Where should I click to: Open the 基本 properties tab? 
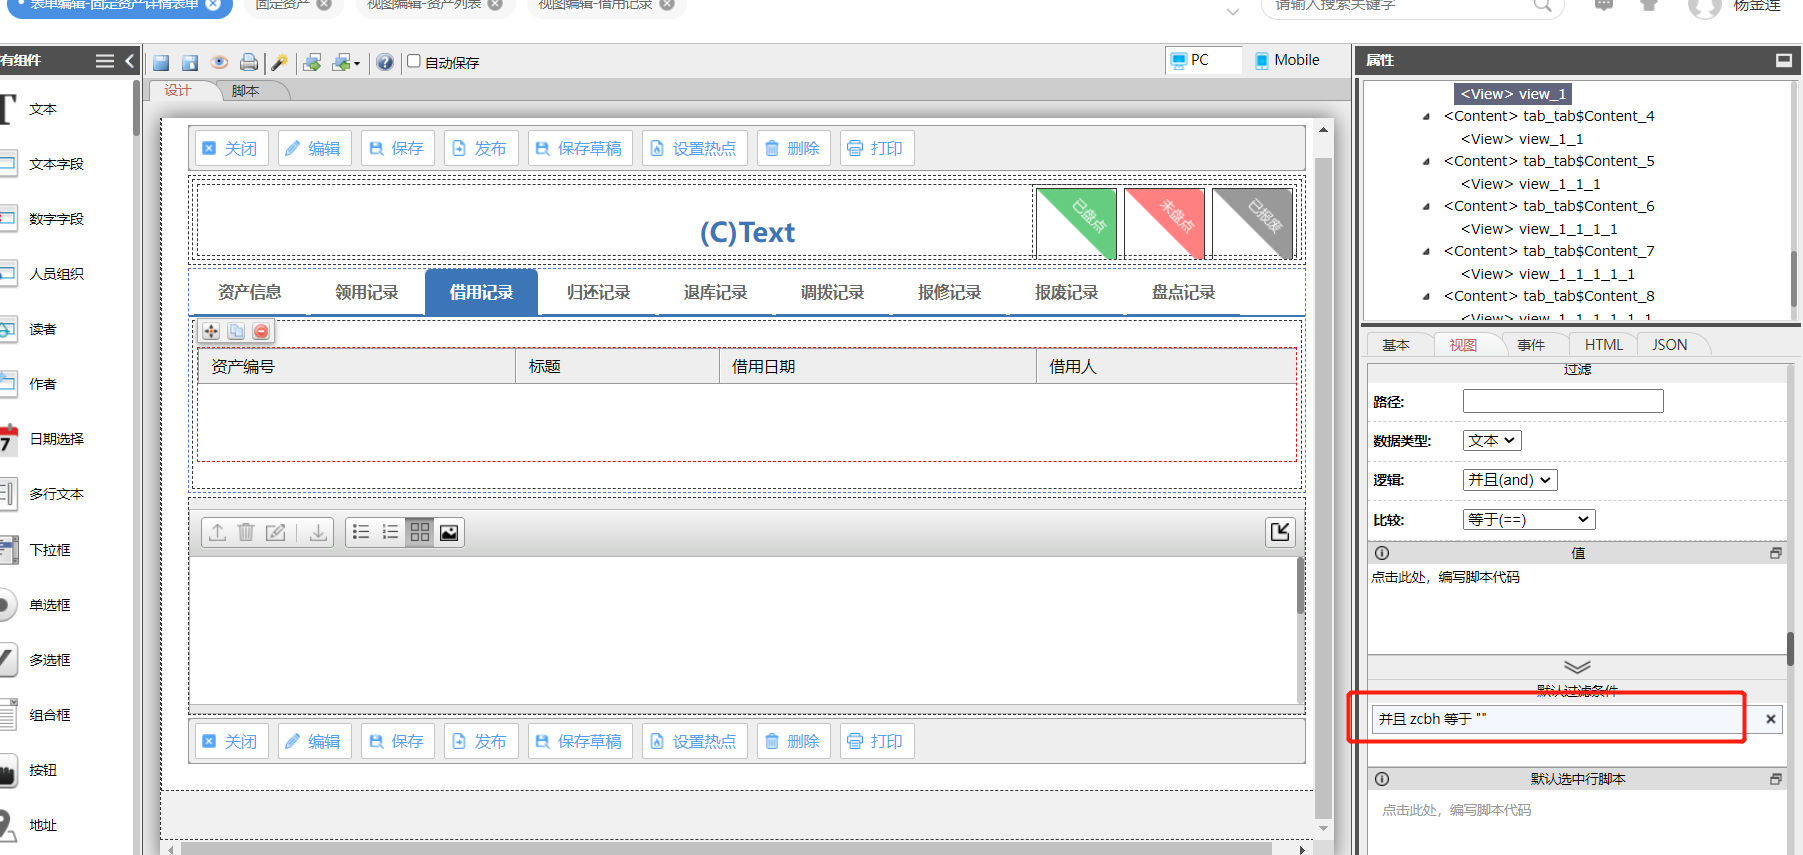[1396, 345]
